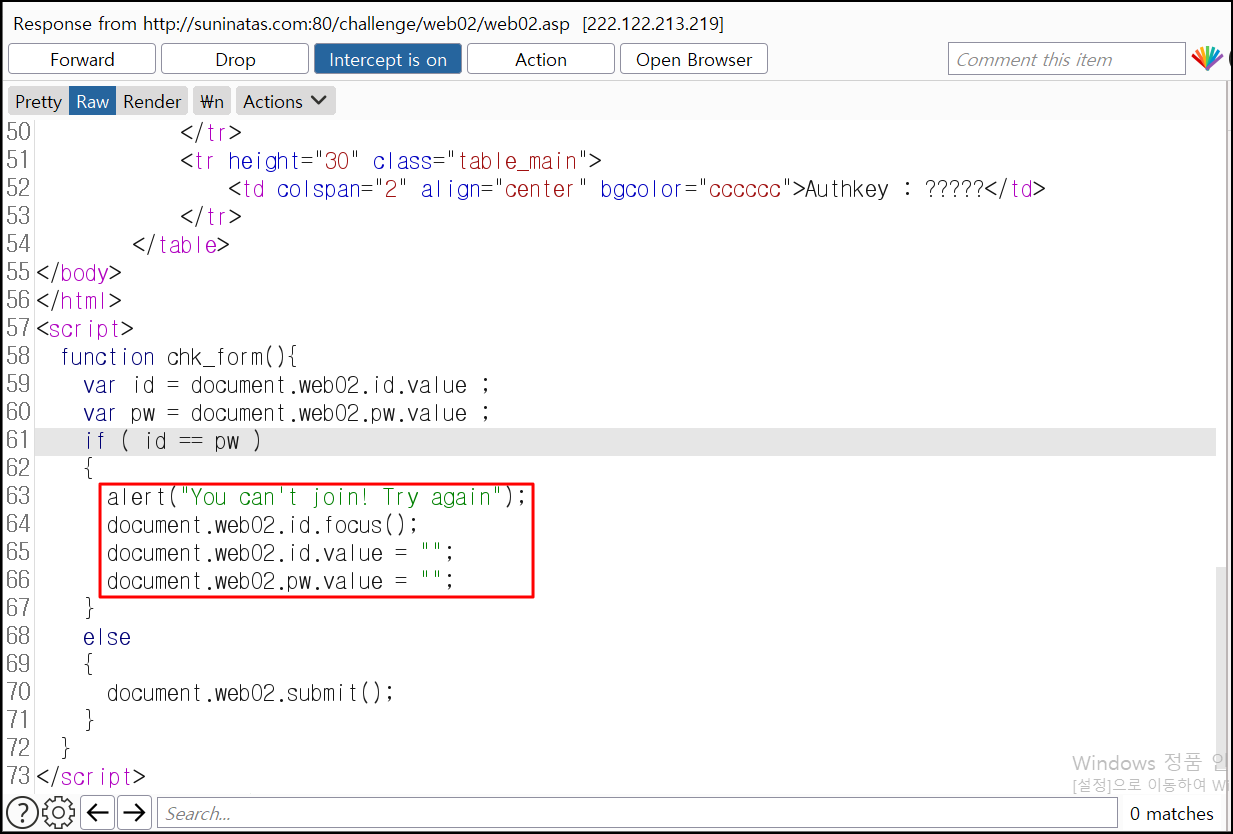
Task: Click 'var pw = document.web02.pw.value' line
Action: 286,413
